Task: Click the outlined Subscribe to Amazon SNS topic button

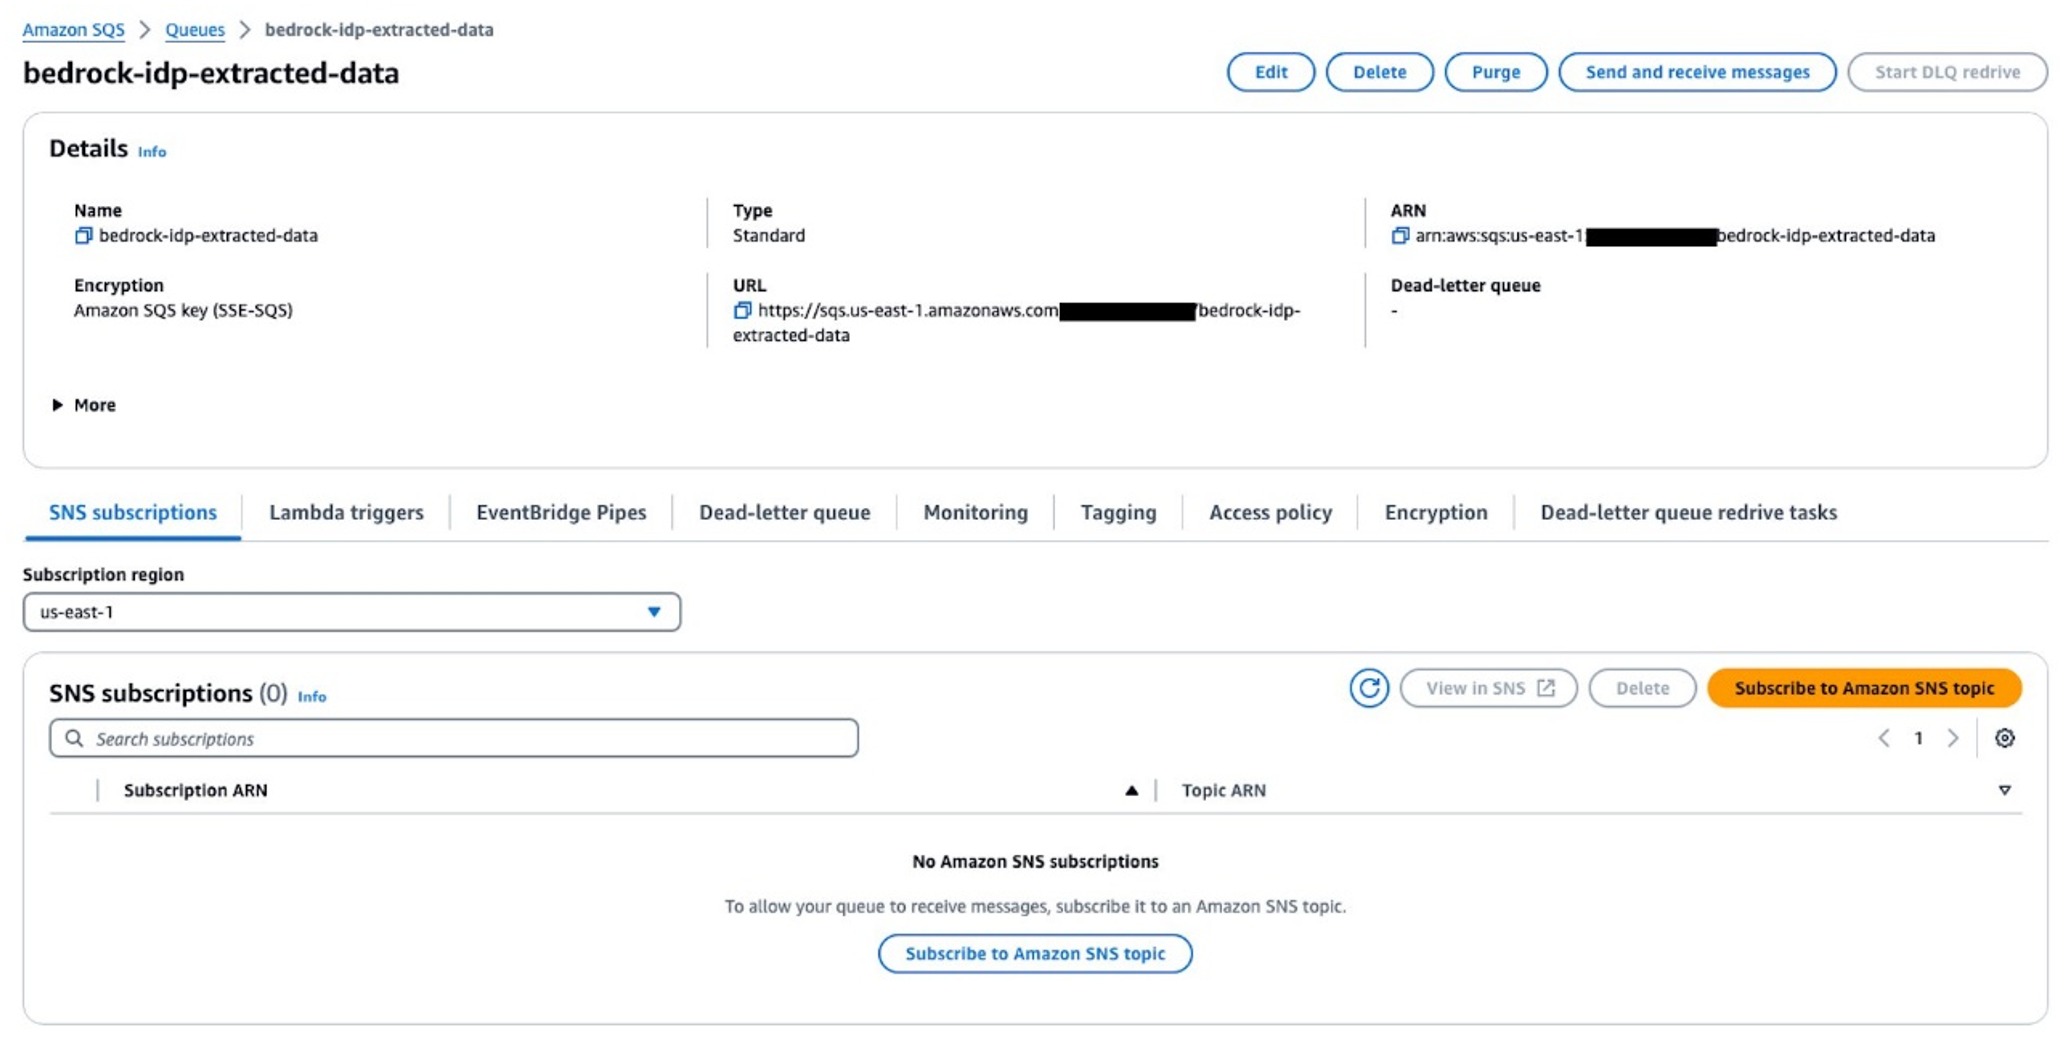Action: click(x=1035, y=954)
